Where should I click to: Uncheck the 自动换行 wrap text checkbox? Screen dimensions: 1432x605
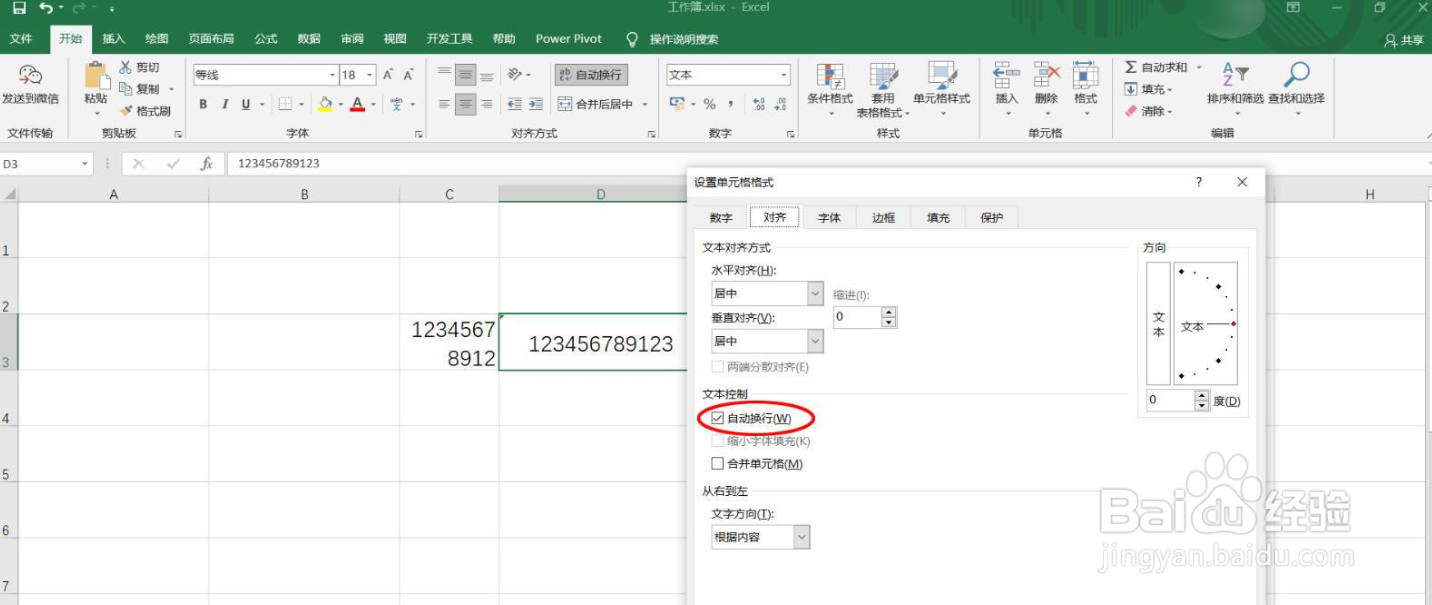[x=718, y=418]
